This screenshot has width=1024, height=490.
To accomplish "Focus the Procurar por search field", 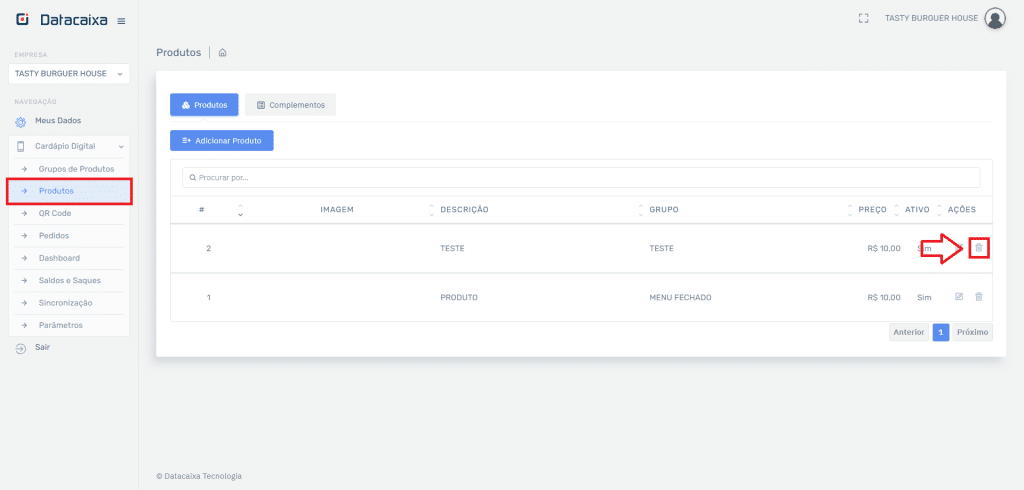I will click(580, 177).
